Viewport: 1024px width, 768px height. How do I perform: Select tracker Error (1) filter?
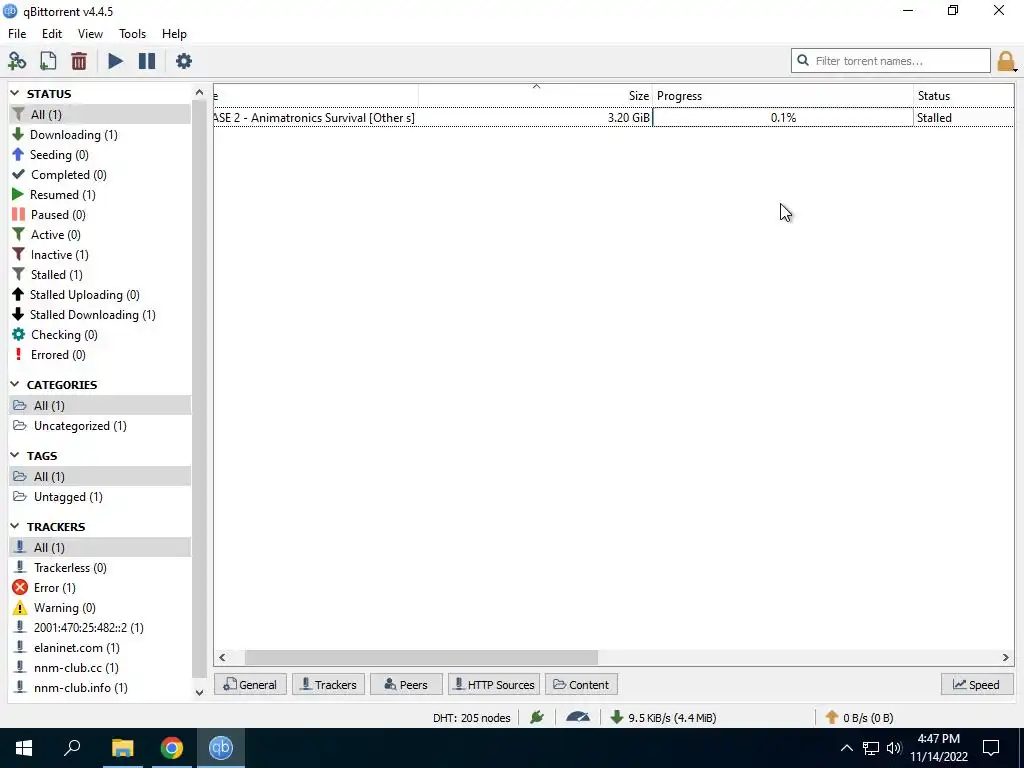click(100, 588)
